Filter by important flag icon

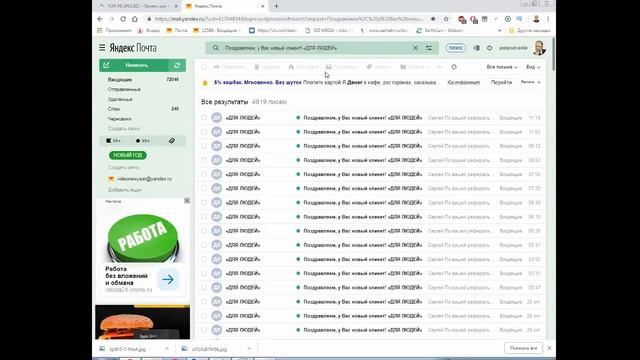point(113,141)
